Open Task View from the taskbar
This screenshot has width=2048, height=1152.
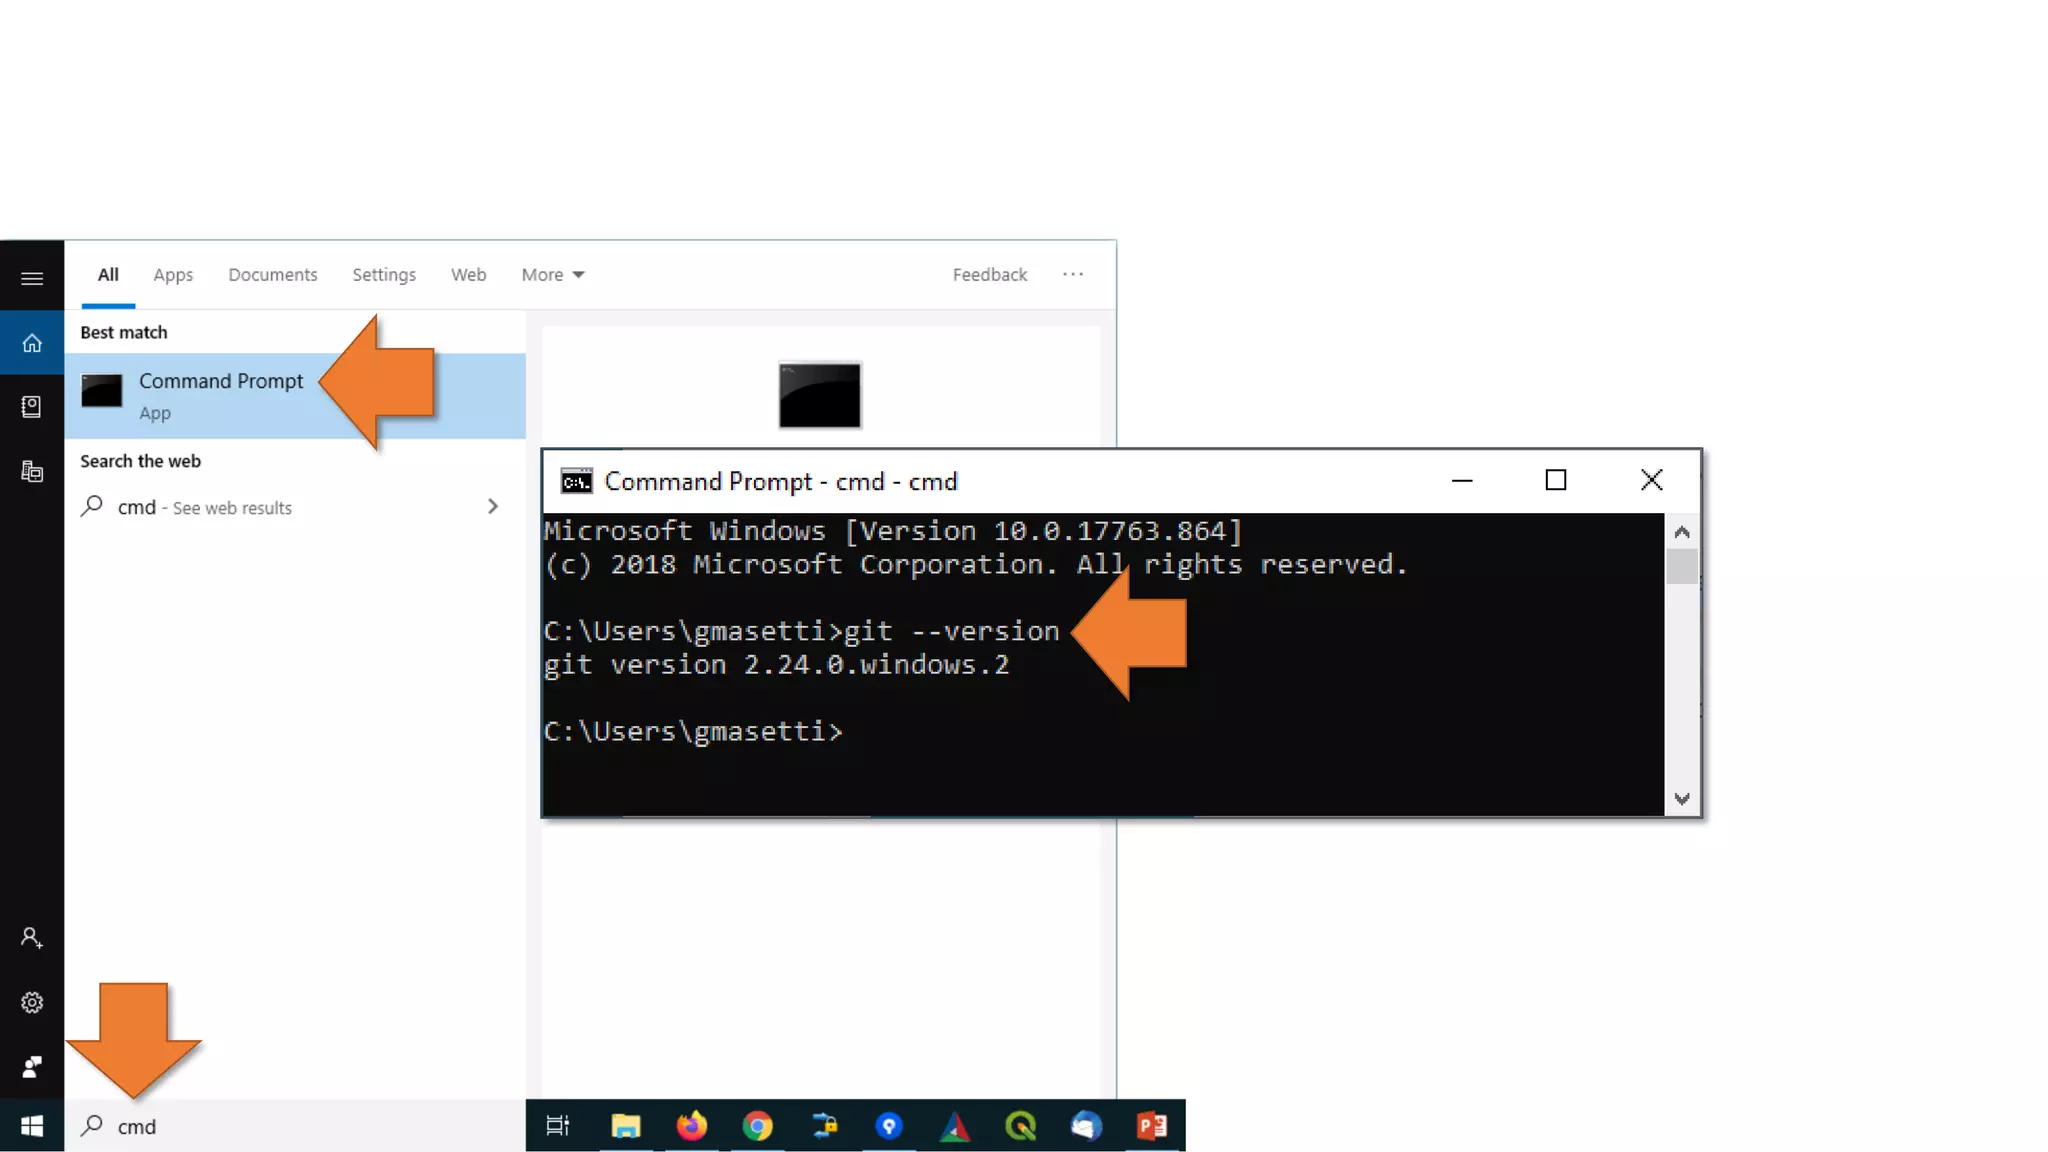pos(558,1126)
